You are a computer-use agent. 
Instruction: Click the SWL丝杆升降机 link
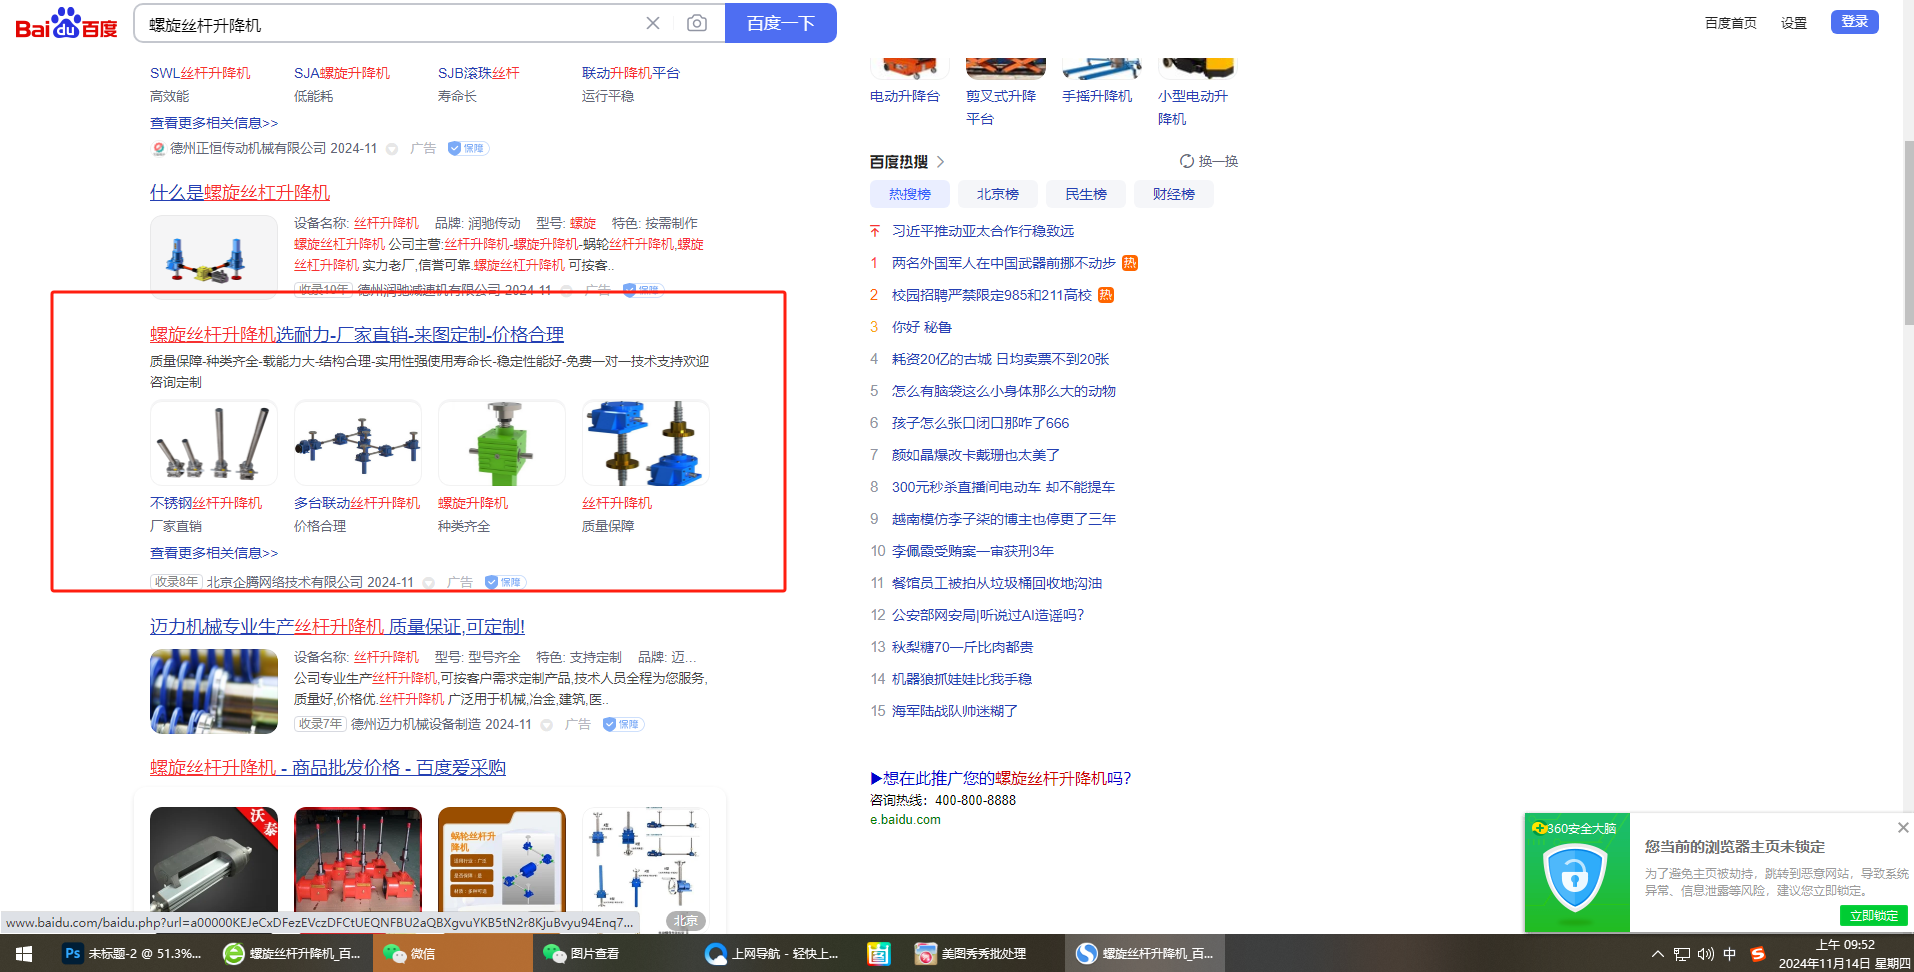[200, 73]
